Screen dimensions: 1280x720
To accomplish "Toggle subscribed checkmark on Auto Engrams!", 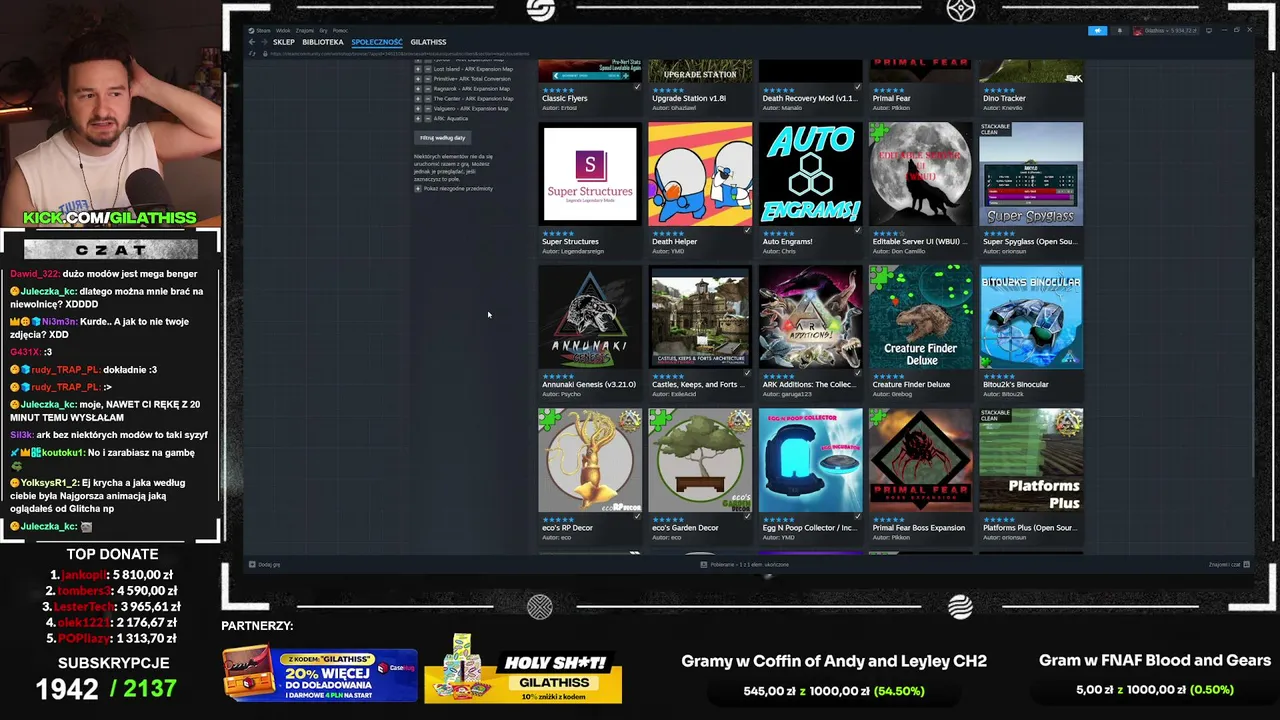I will 857,230.
